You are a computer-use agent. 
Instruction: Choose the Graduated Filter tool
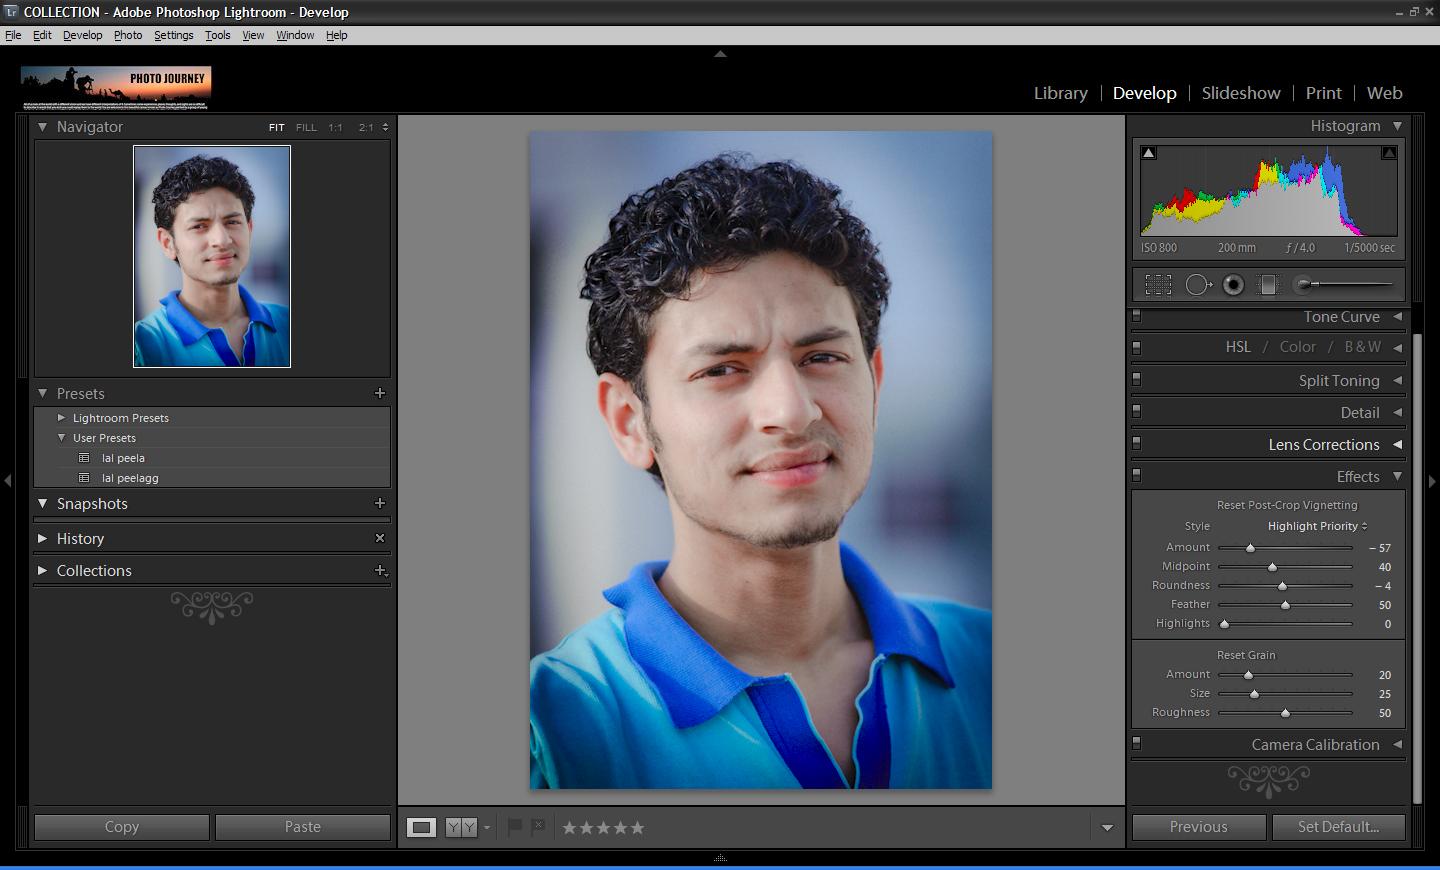[x=1268, y=285]
